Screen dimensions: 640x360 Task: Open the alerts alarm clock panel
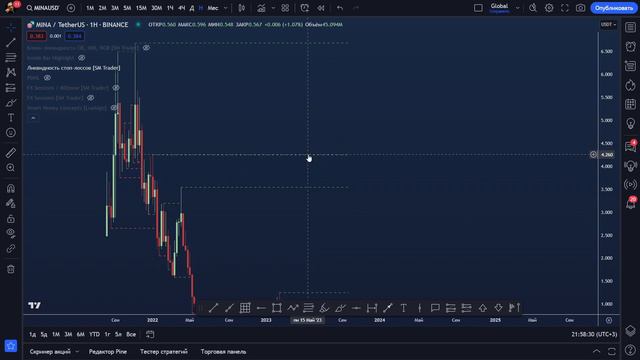click(631, 46)
